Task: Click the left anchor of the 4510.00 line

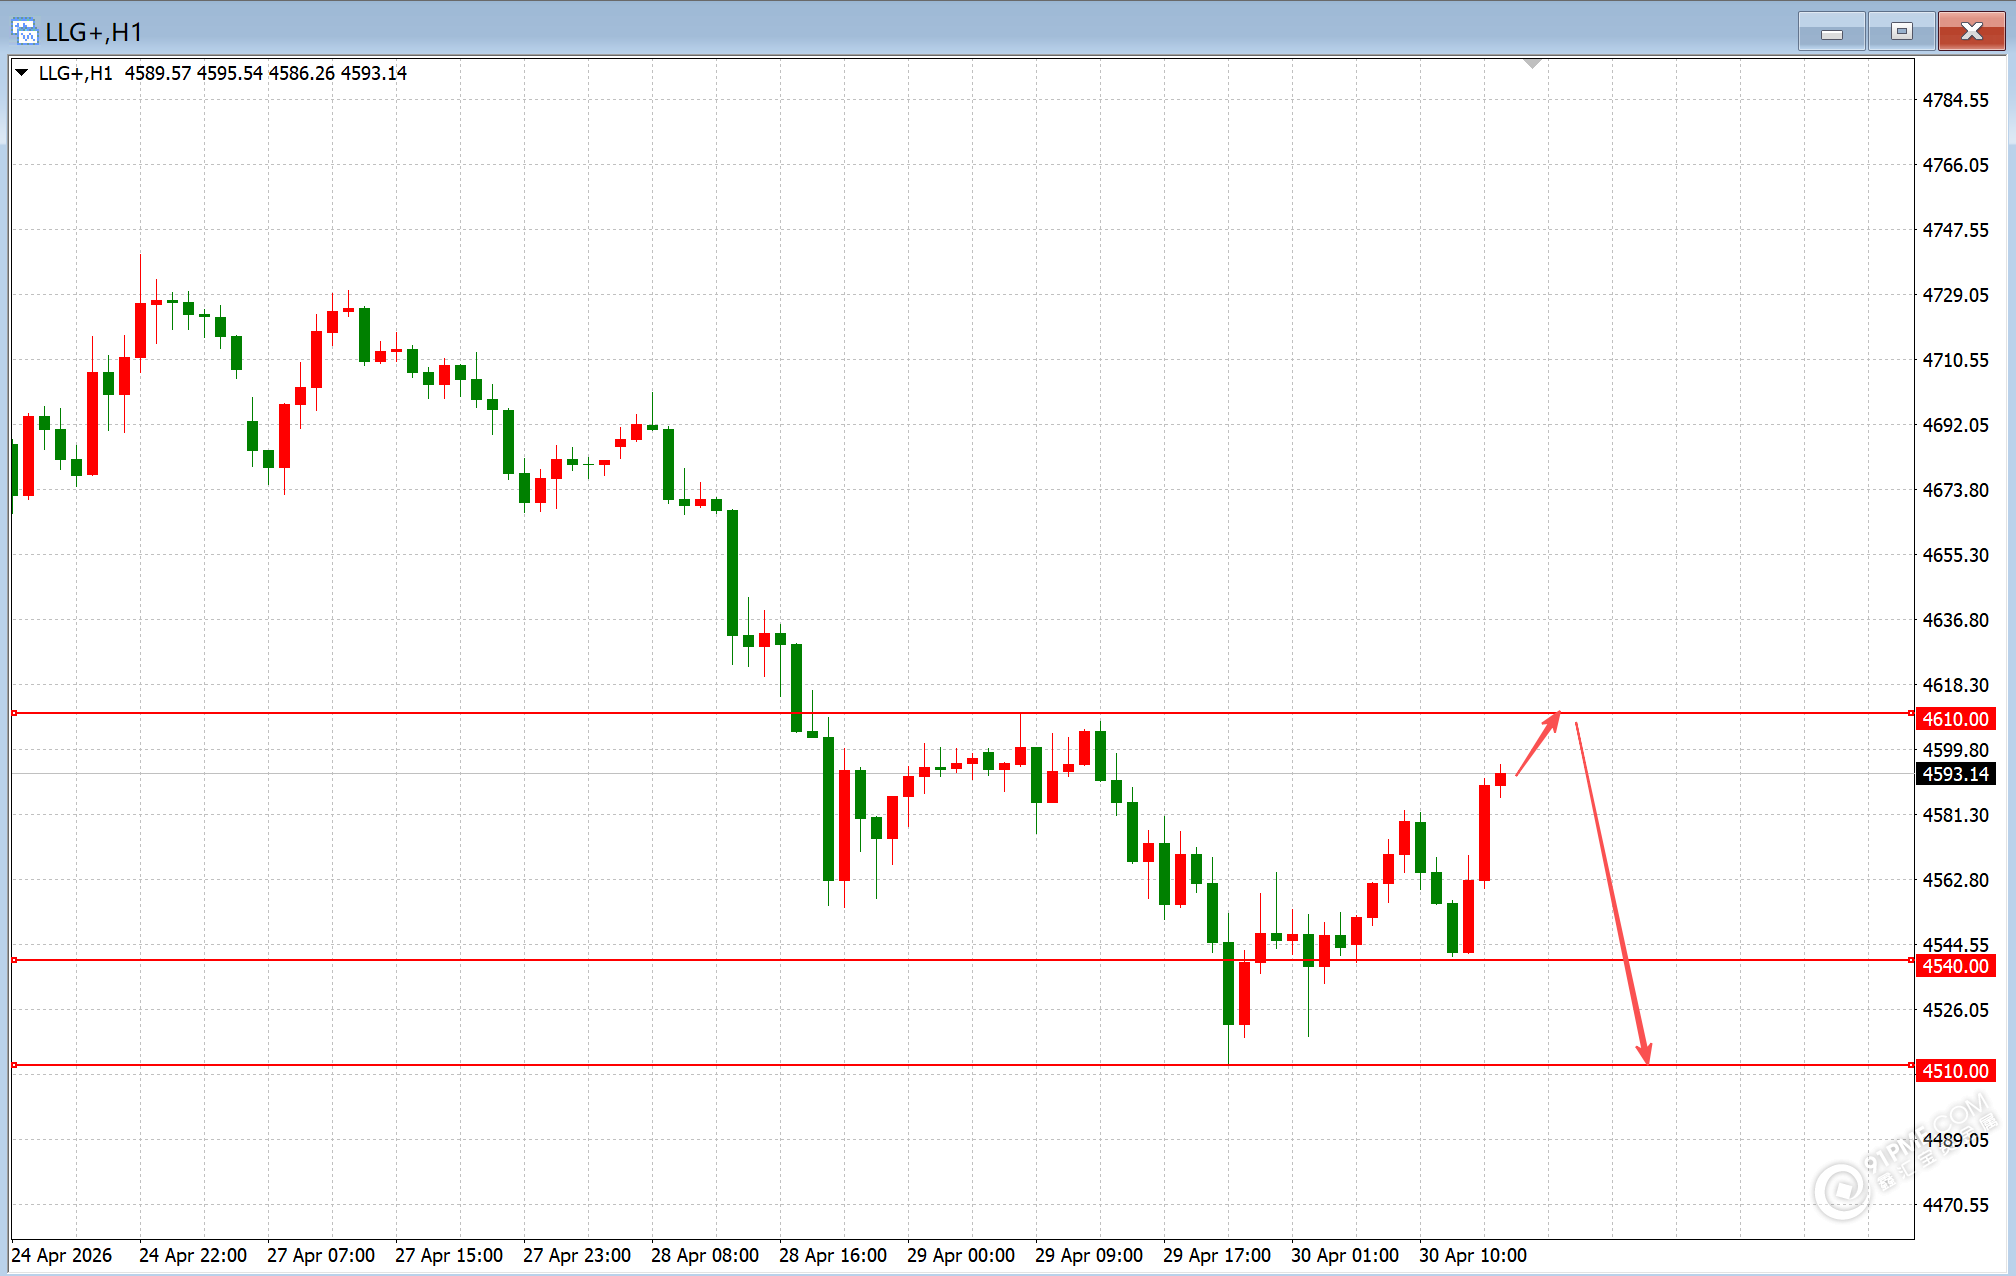Action: (x=14, y=1065)
